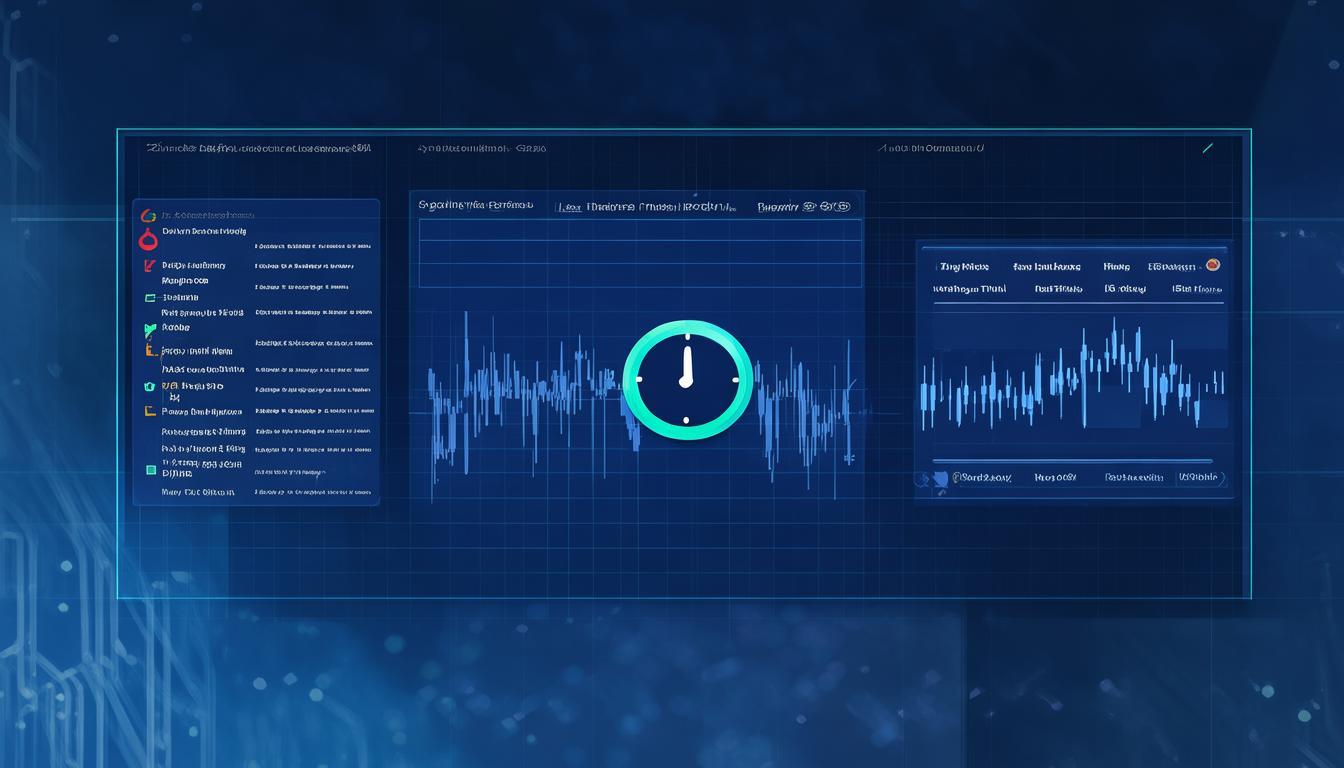
Task: Click the rightmost pill button in right panel footer
Action: pyautogui.click(x=1198, y=478)
